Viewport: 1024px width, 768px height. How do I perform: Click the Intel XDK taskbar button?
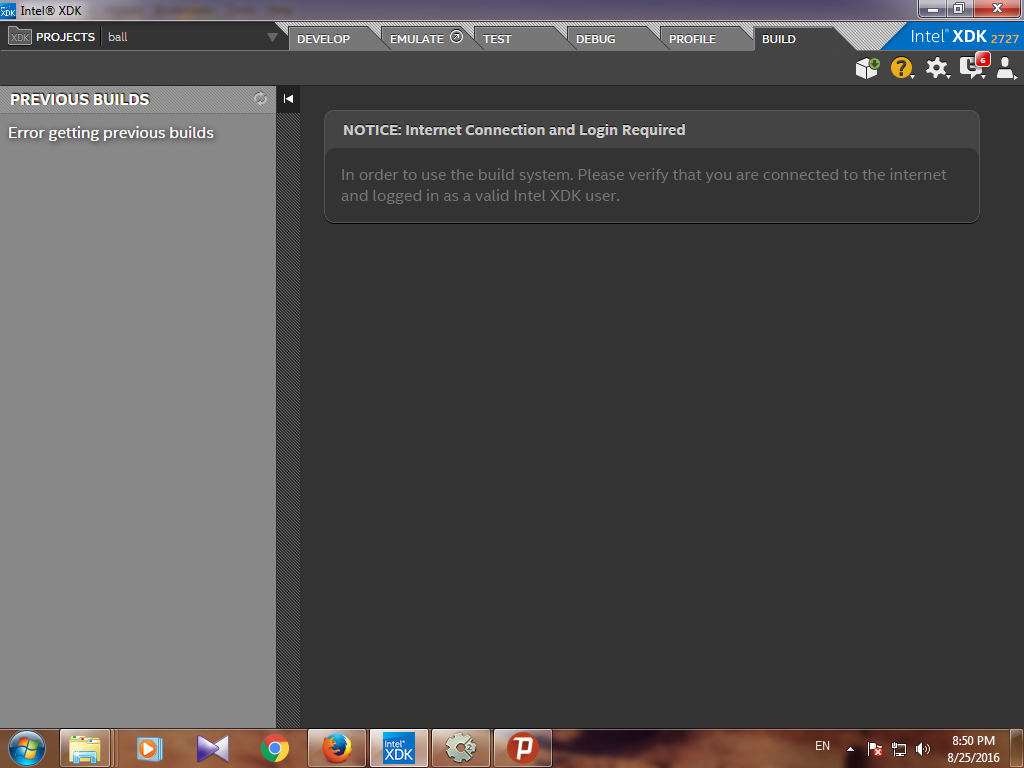click(x=399, y=748)
